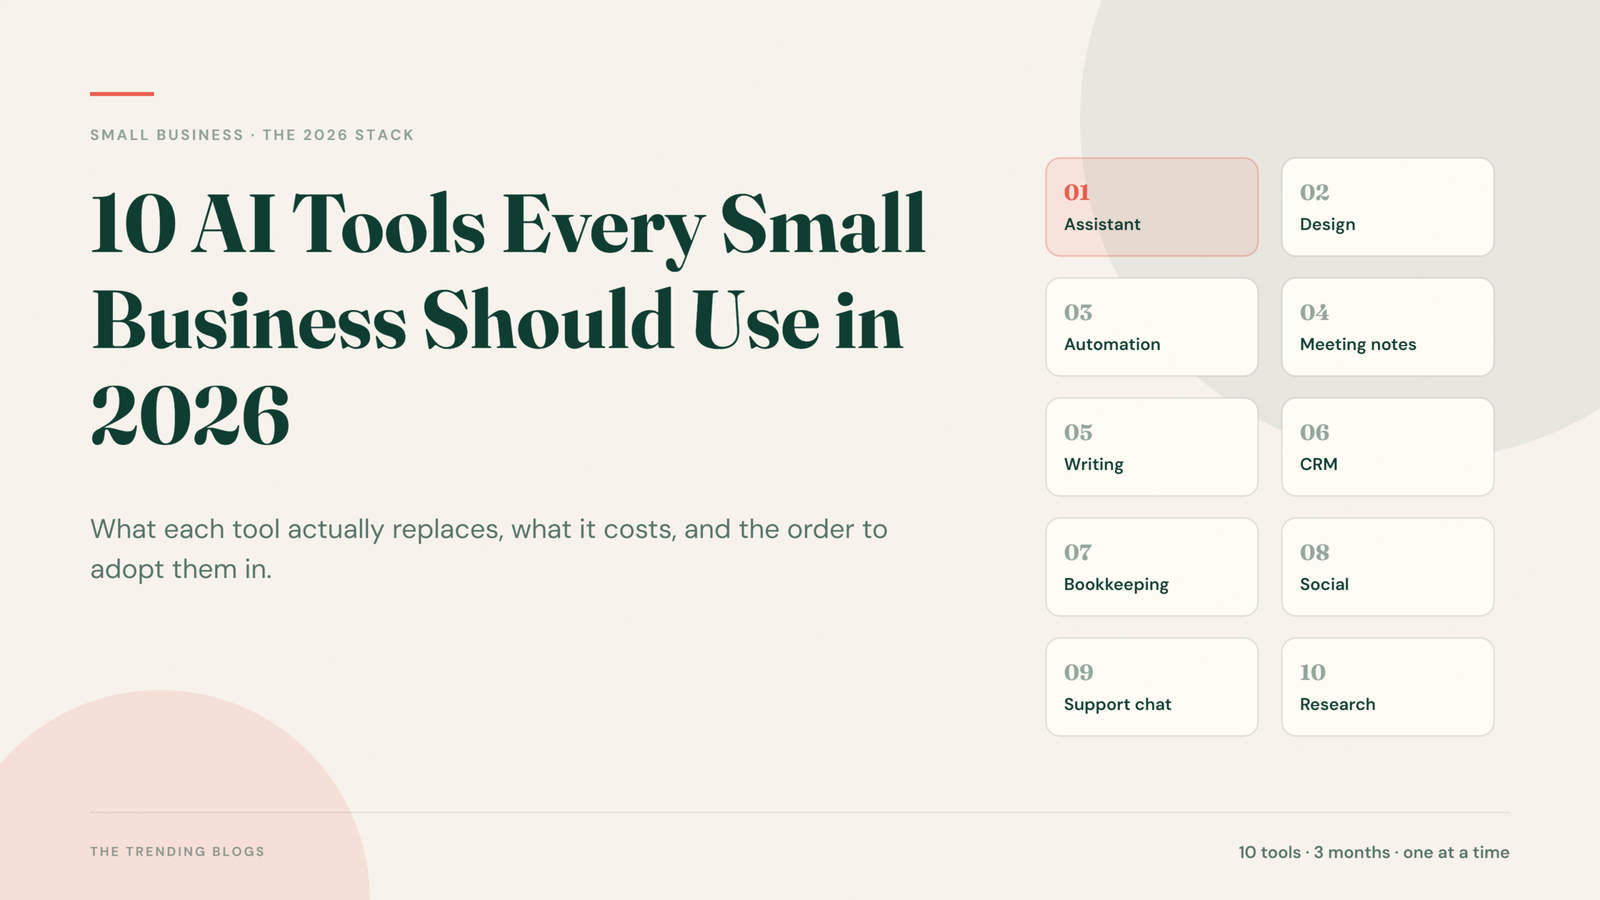Click the headline '10 AI Tools Every Small Business'
1600x900 pixels.
coord(508,318)
